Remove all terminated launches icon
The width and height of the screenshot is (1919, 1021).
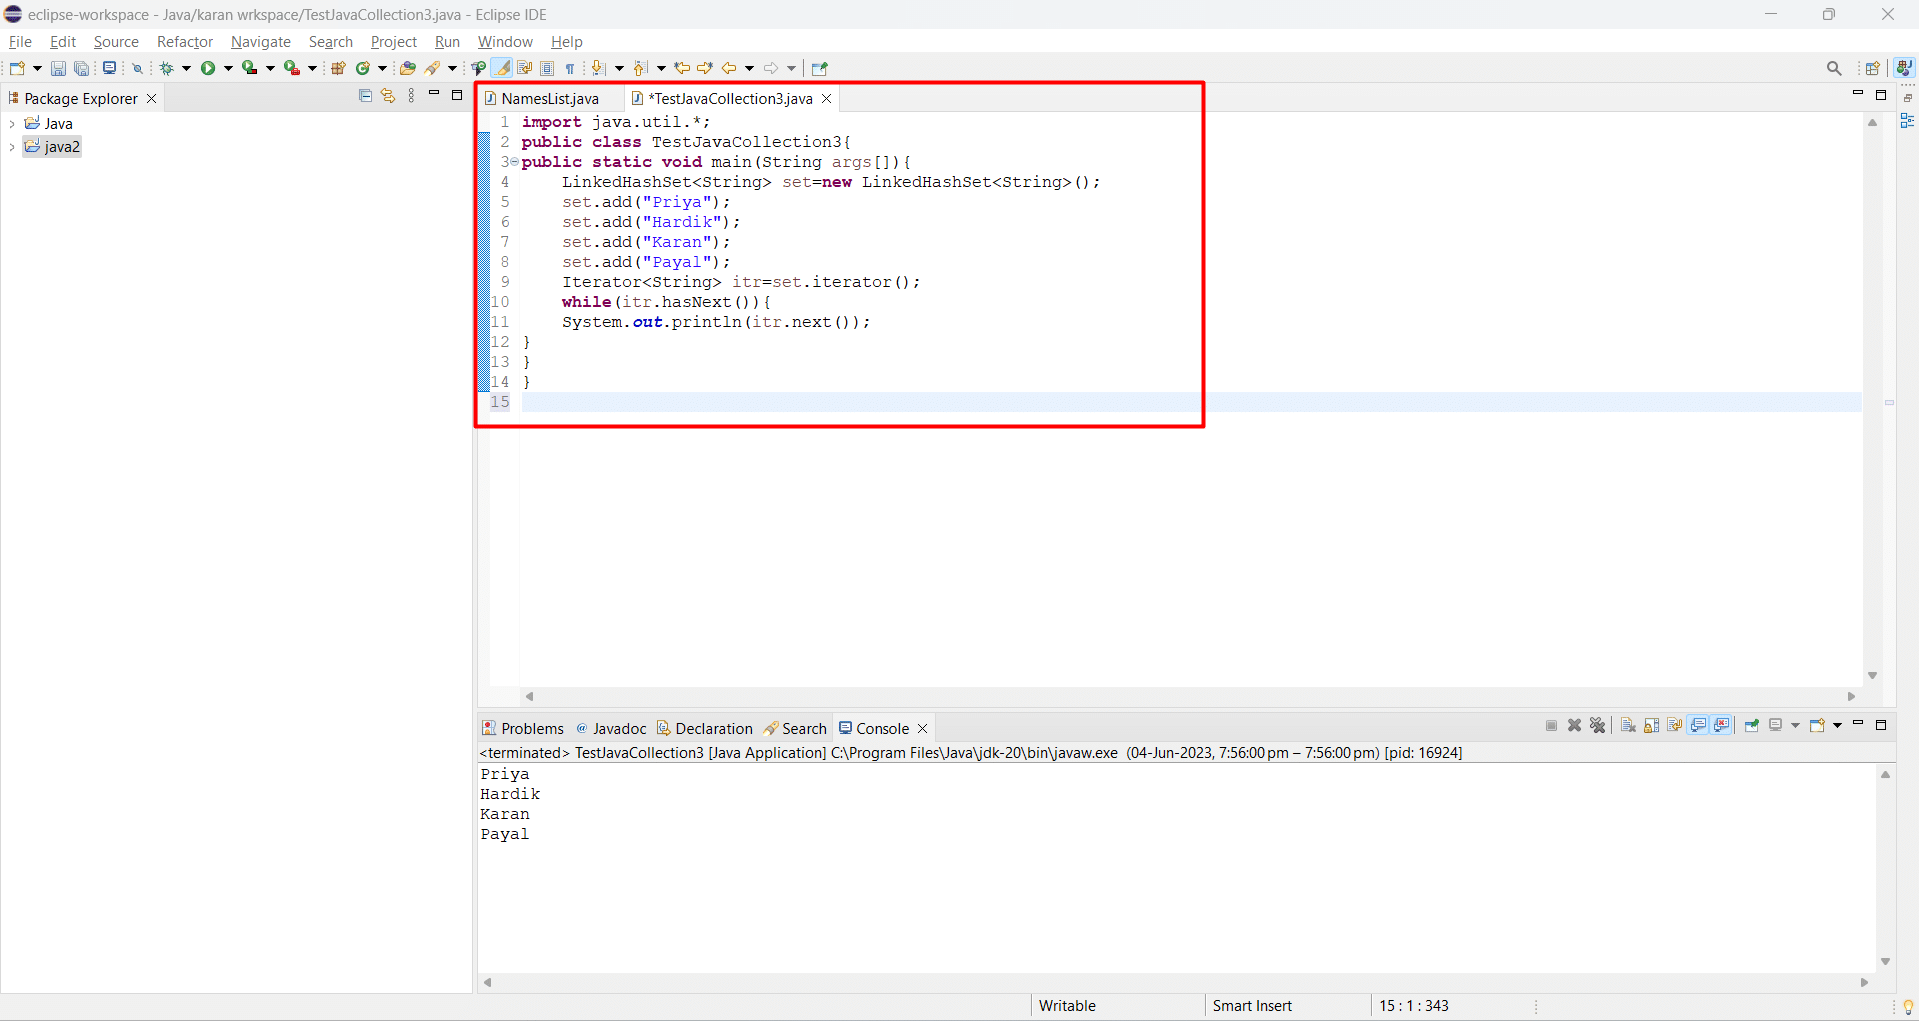pyautogui.click(x=1597, y=725)
